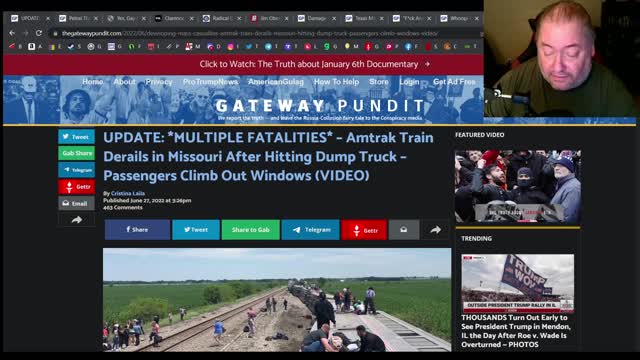
Task: Click the FEATURED VIDEO heading
Action: coord(480,135)
